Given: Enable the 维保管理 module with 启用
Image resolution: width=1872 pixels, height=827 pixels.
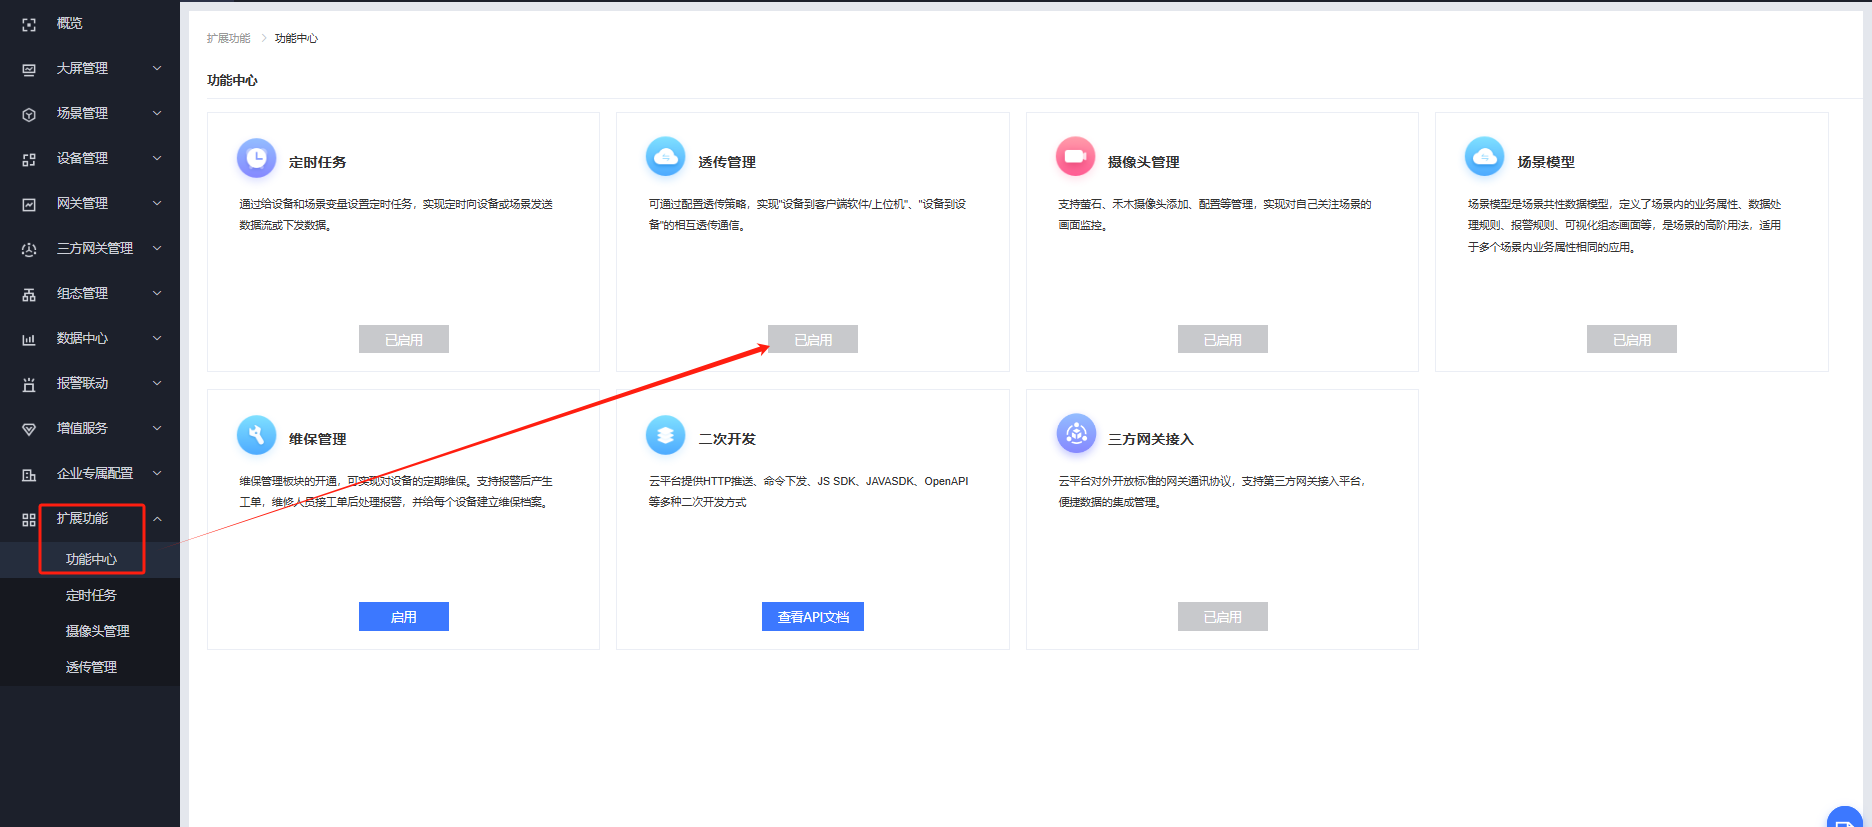Looking at the screenshot, I should tap(403, 617).
